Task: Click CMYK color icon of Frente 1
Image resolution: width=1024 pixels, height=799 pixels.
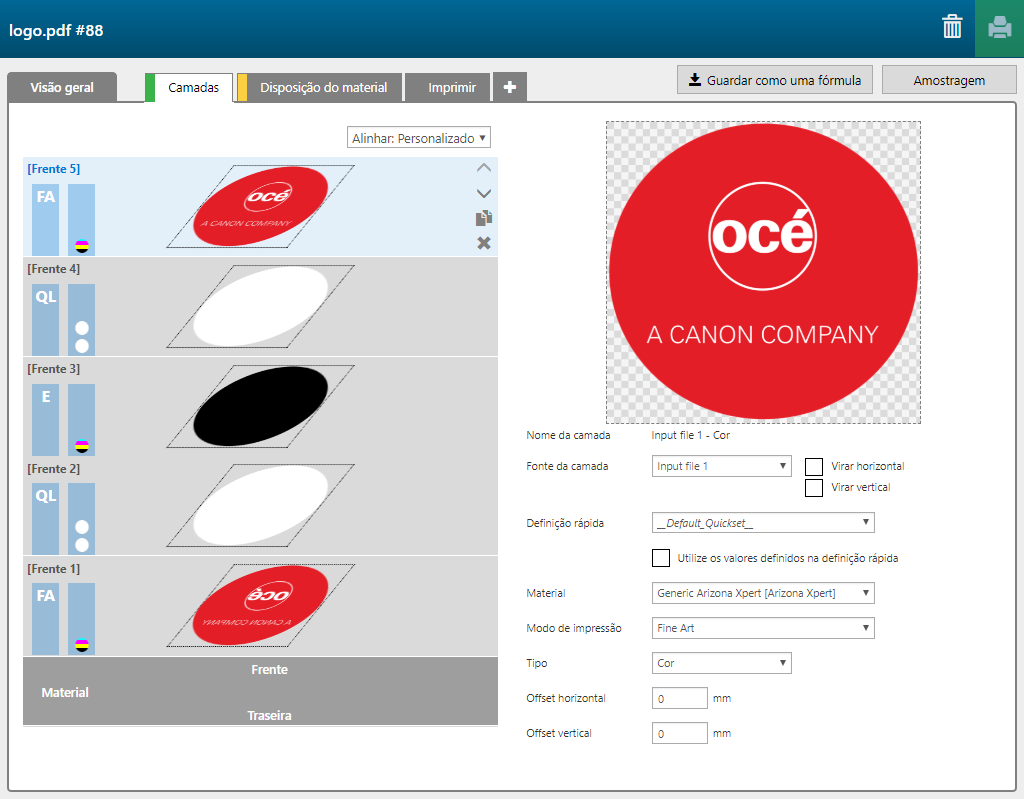Action: [82, 645]
